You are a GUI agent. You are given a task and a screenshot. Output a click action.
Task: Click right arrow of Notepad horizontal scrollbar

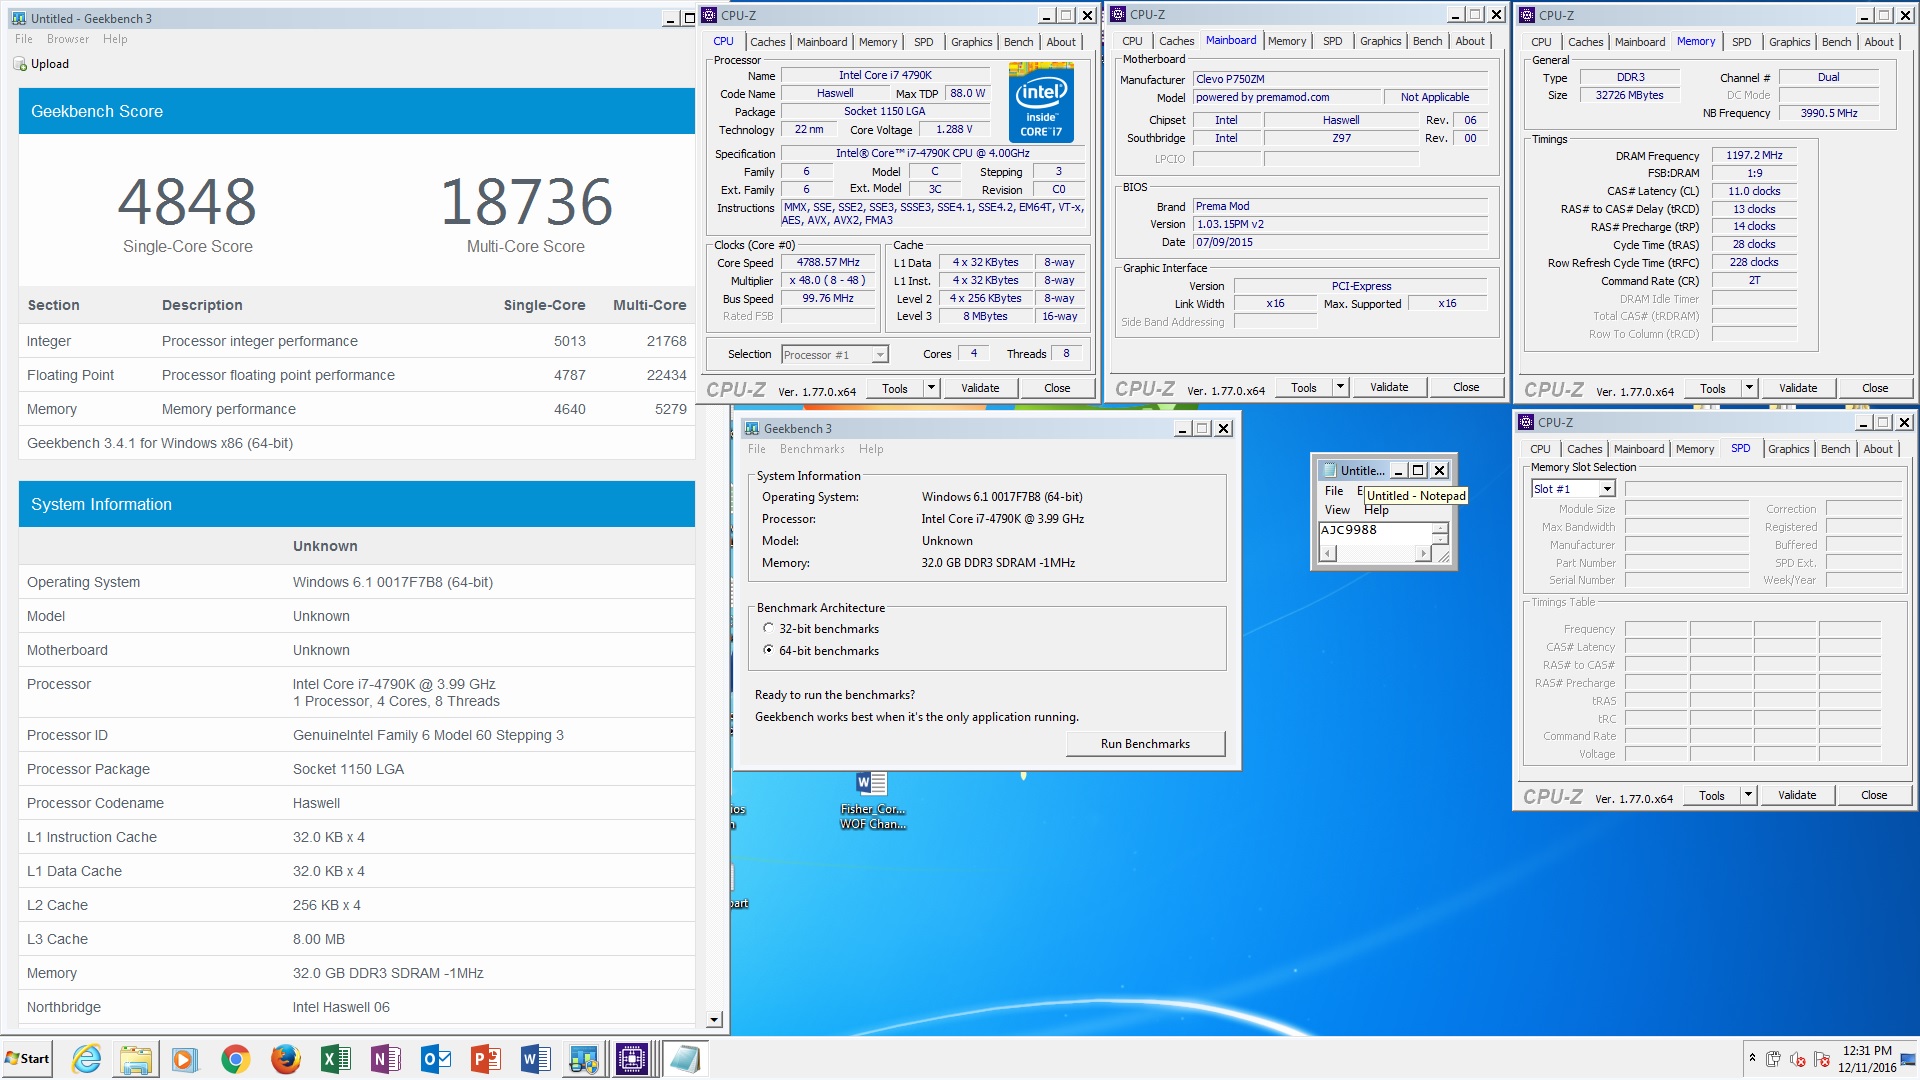tap(1423, 554)
